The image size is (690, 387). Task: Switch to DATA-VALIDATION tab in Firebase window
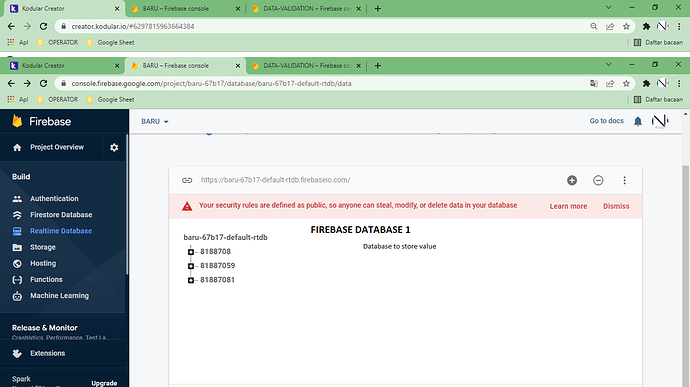pyautogui.click(x=306, y=66)
